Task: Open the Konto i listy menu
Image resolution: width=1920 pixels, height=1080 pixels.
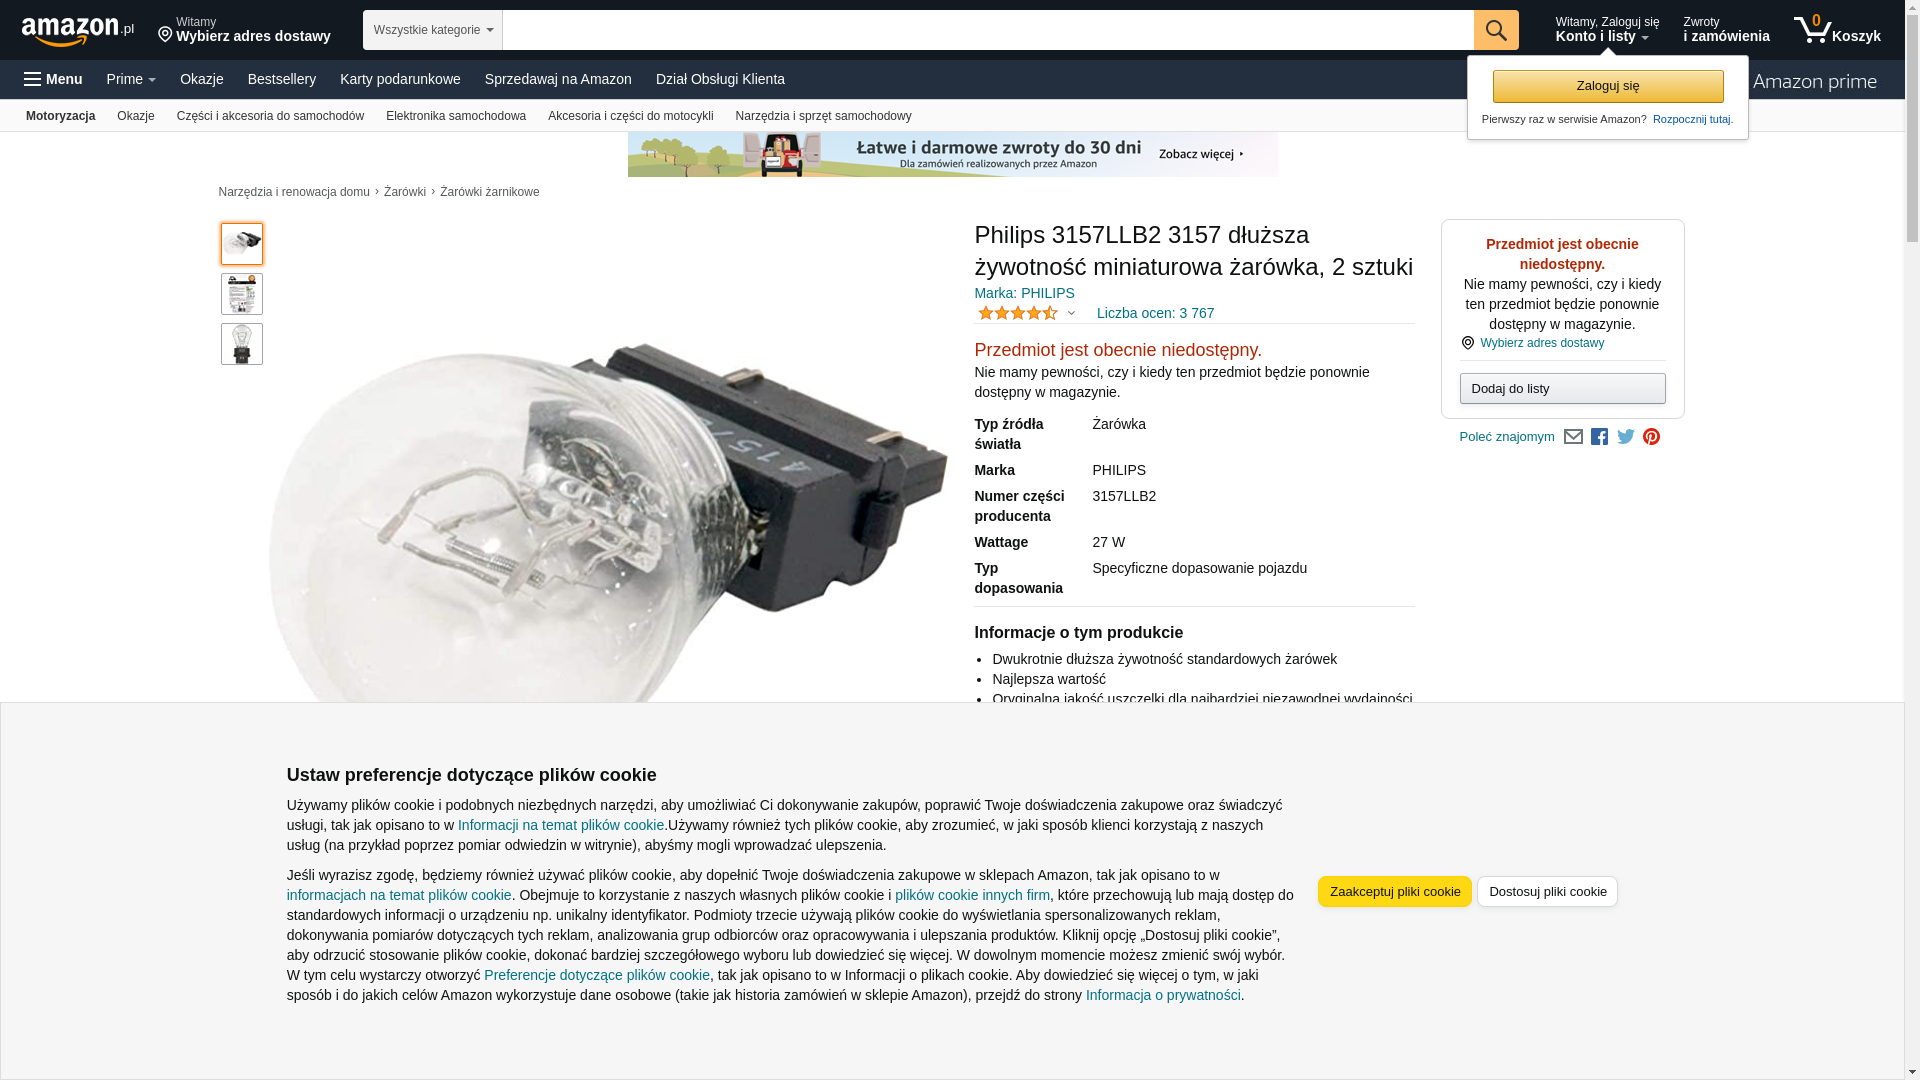Action: pyautogui.click(x=1607, y=30)
